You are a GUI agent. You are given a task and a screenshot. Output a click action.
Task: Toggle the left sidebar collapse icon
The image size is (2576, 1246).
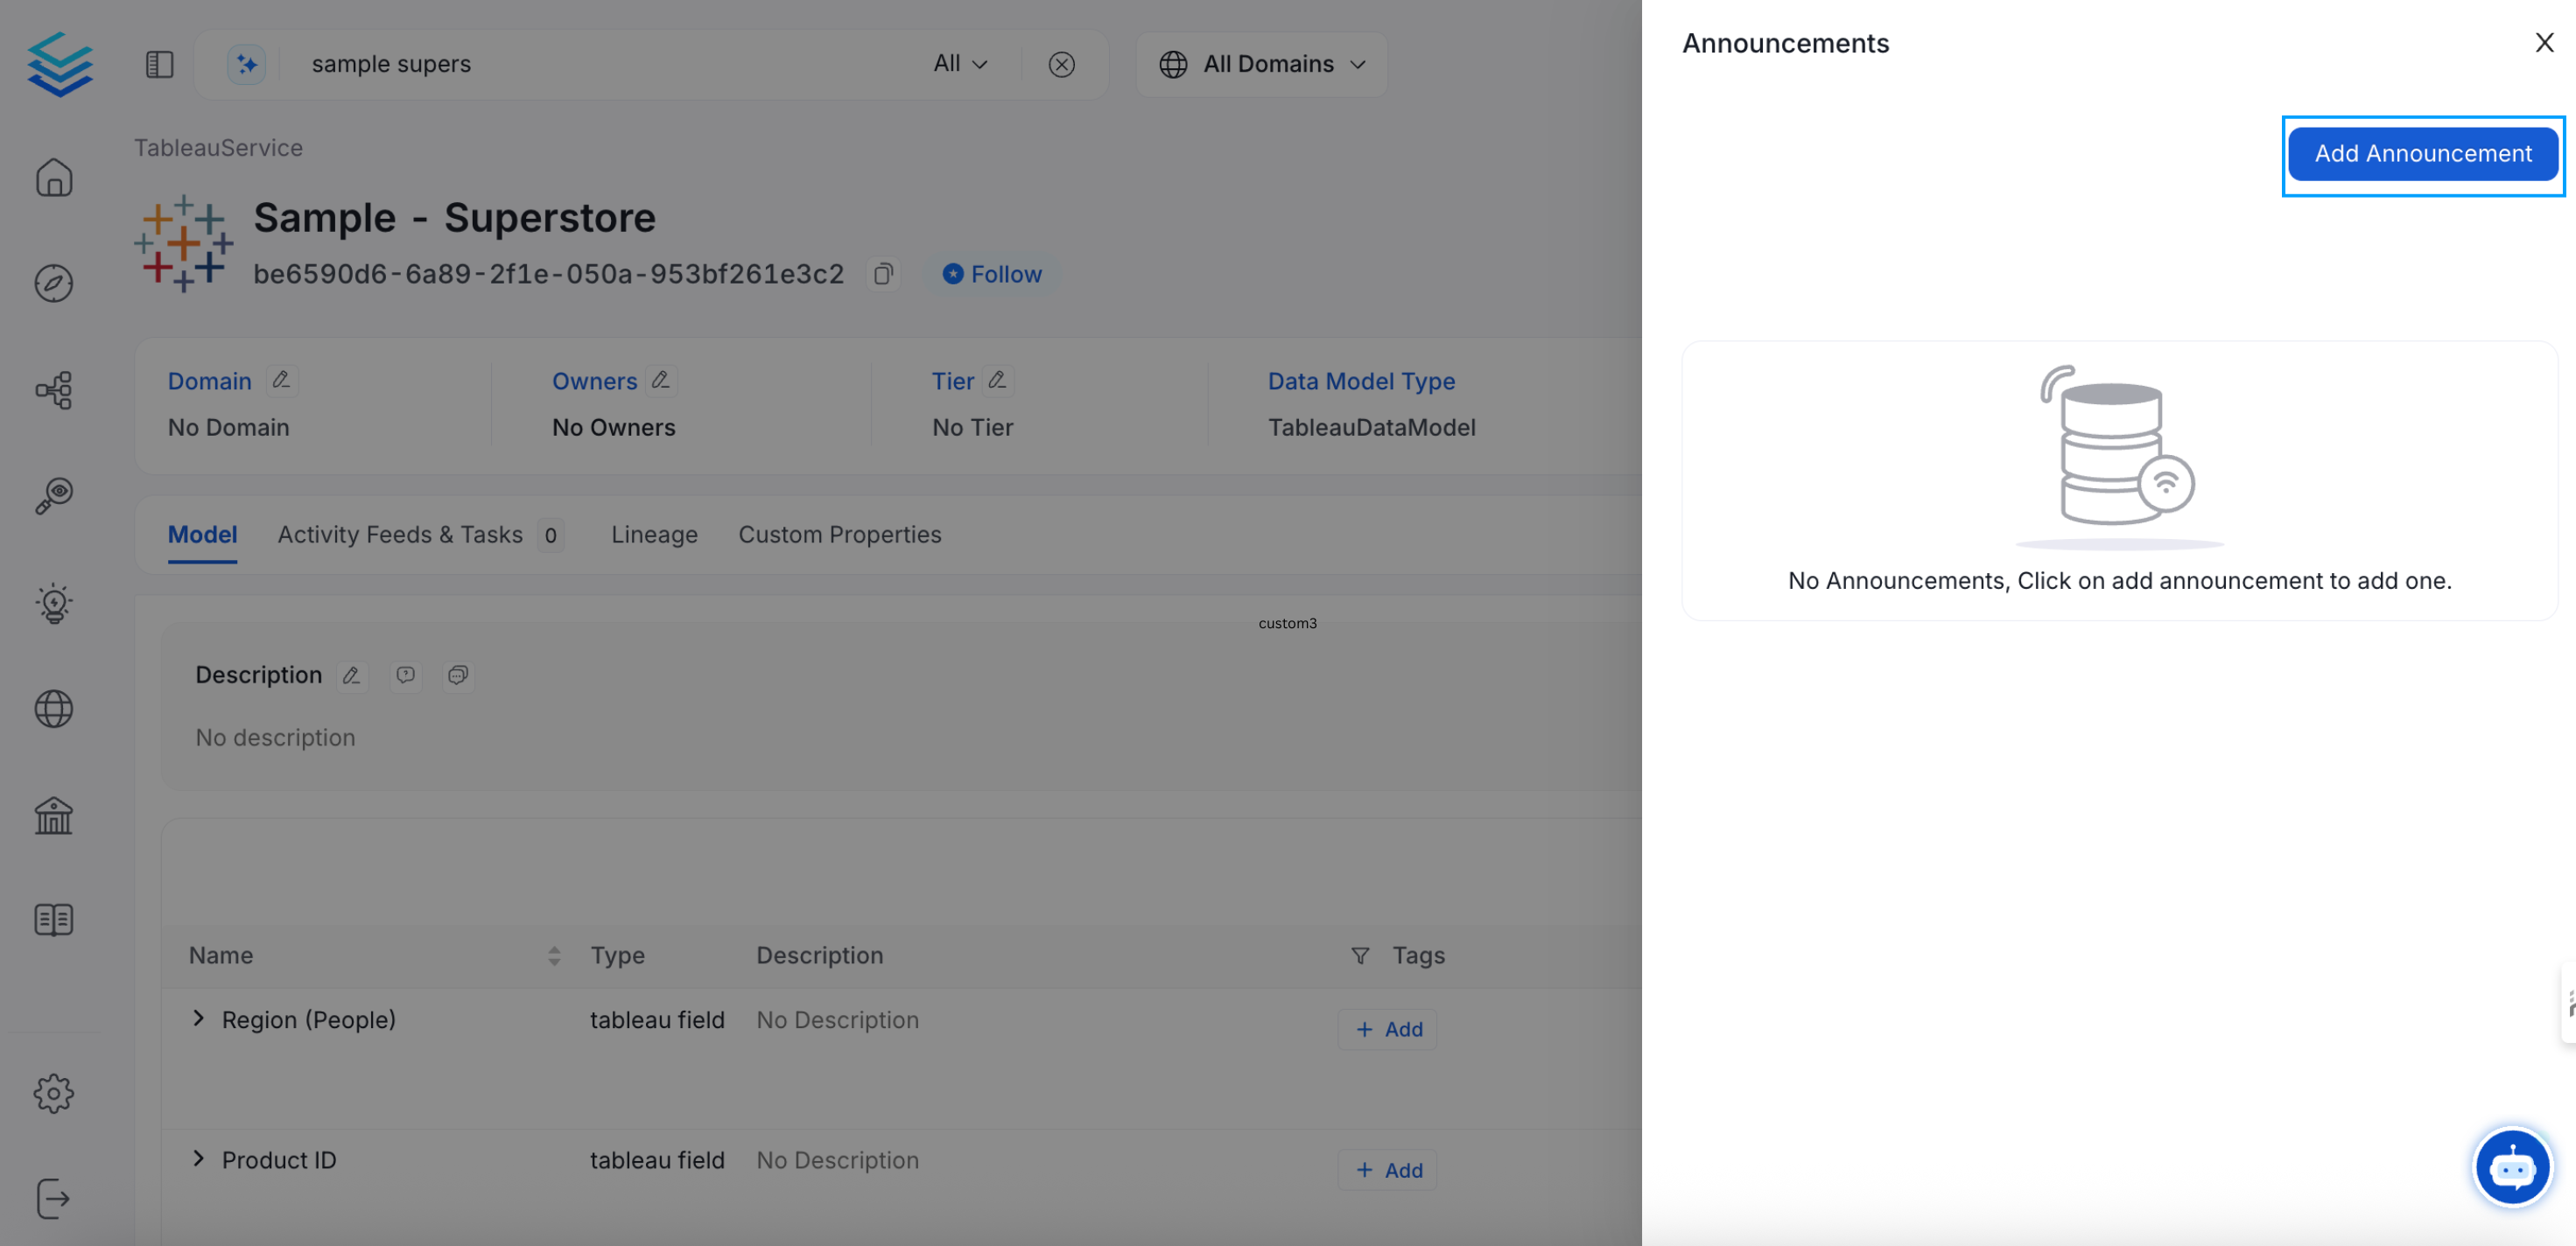(x=160, y=64)
